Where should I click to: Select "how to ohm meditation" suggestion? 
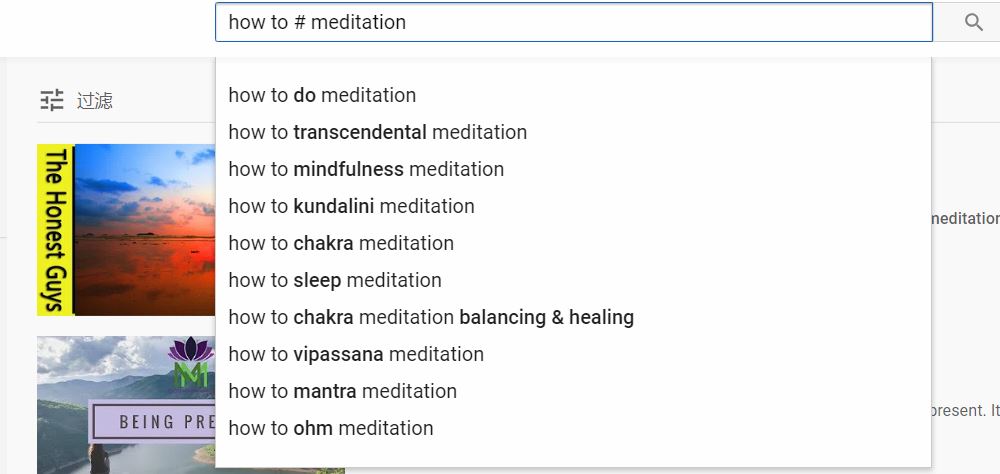point(331,428)
